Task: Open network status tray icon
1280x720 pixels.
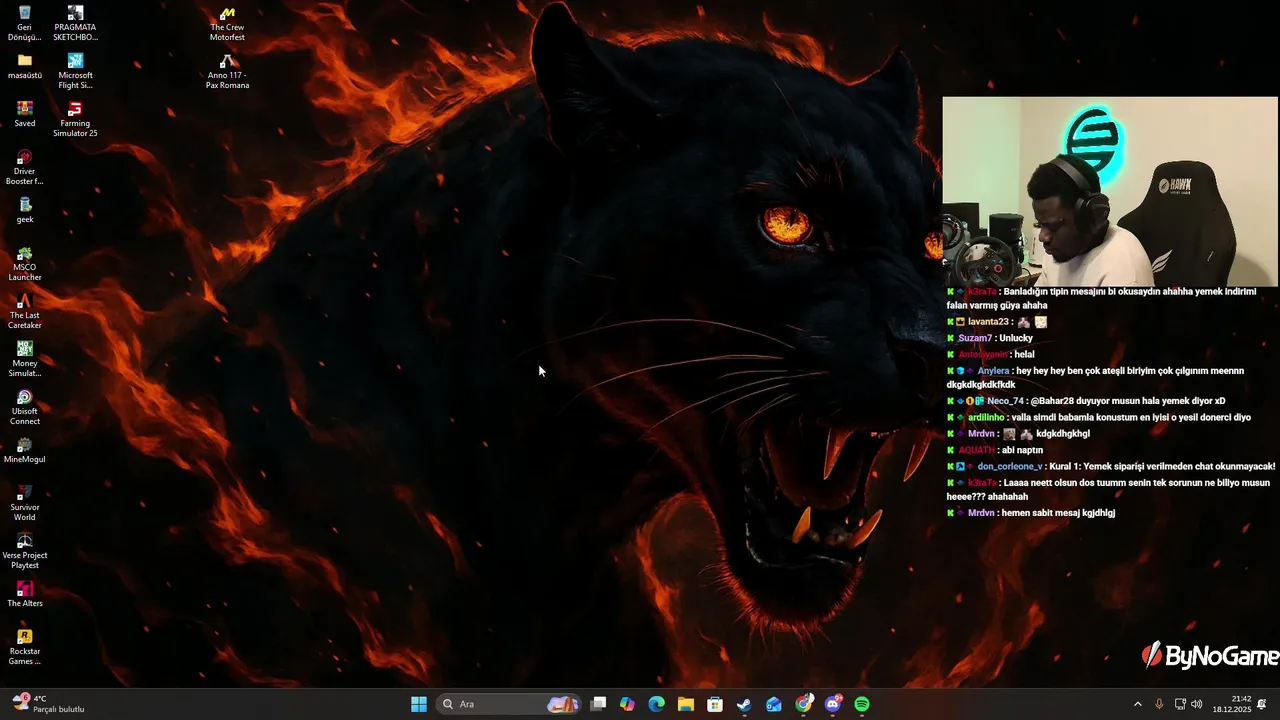Action: (1180, 704)
